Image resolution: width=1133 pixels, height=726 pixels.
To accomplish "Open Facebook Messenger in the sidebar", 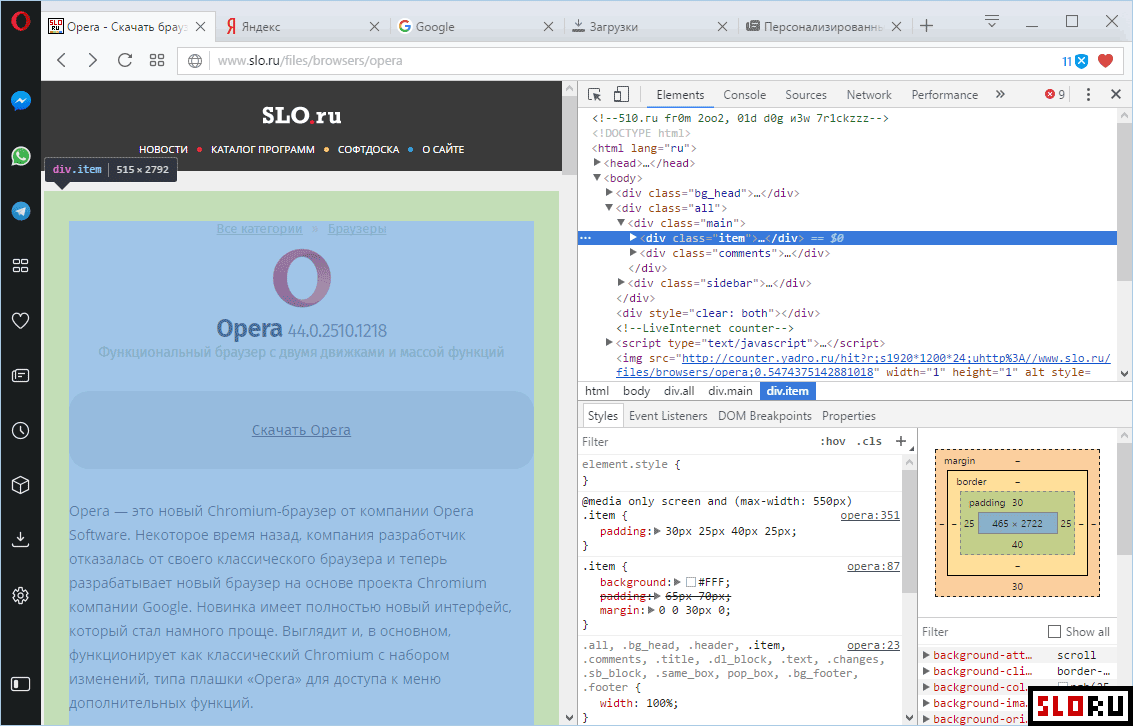I will (x=20, y=100).
